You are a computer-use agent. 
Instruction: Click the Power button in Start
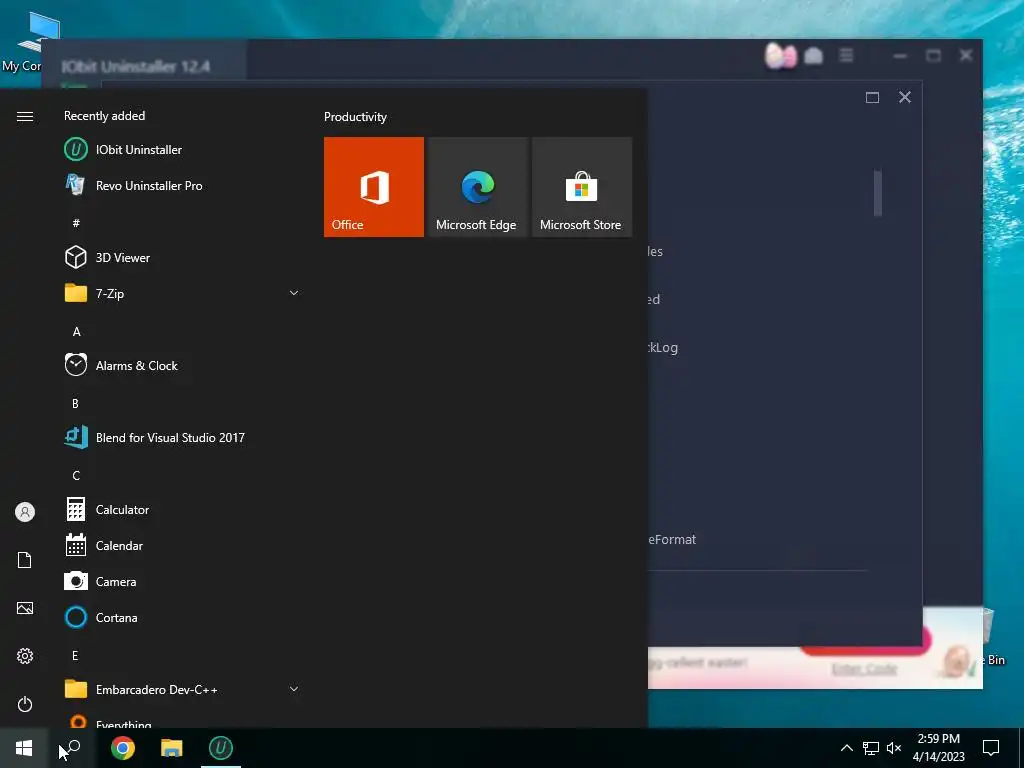(x=25, y=704)
